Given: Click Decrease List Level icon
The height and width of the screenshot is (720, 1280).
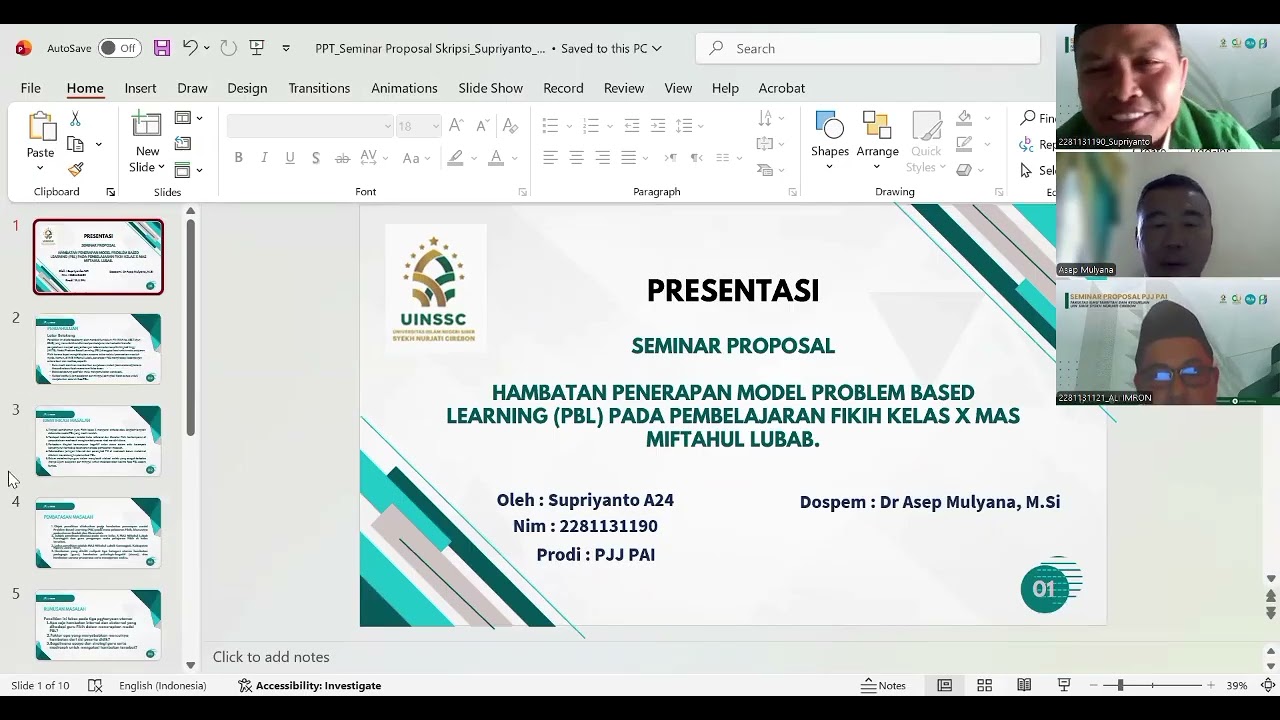Looking at the screenshot, I should click(x=631, y=126).
